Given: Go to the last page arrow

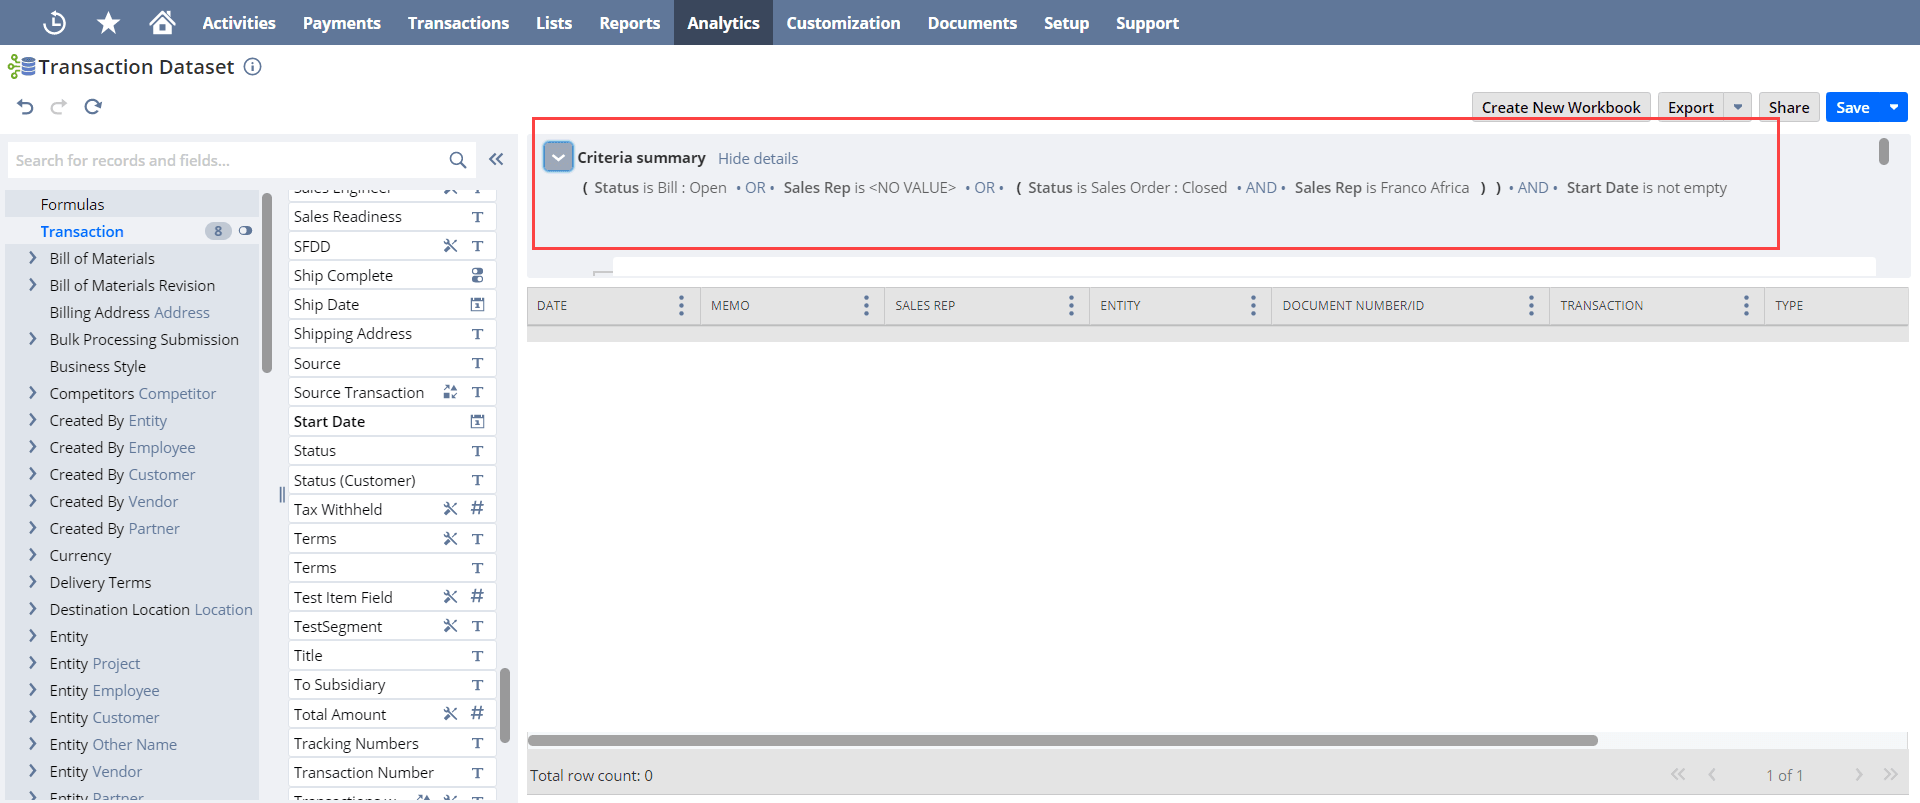Looking at the screenshot, I should point(1890,774).
